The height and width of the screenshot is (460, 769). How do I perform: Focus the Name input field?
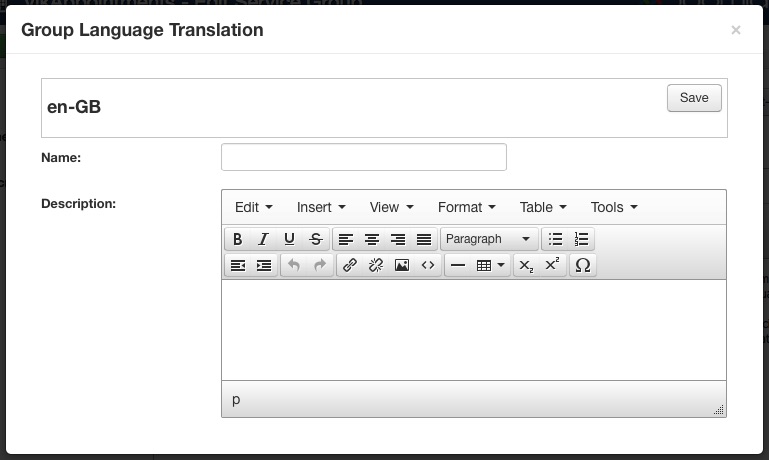point(364,157)
